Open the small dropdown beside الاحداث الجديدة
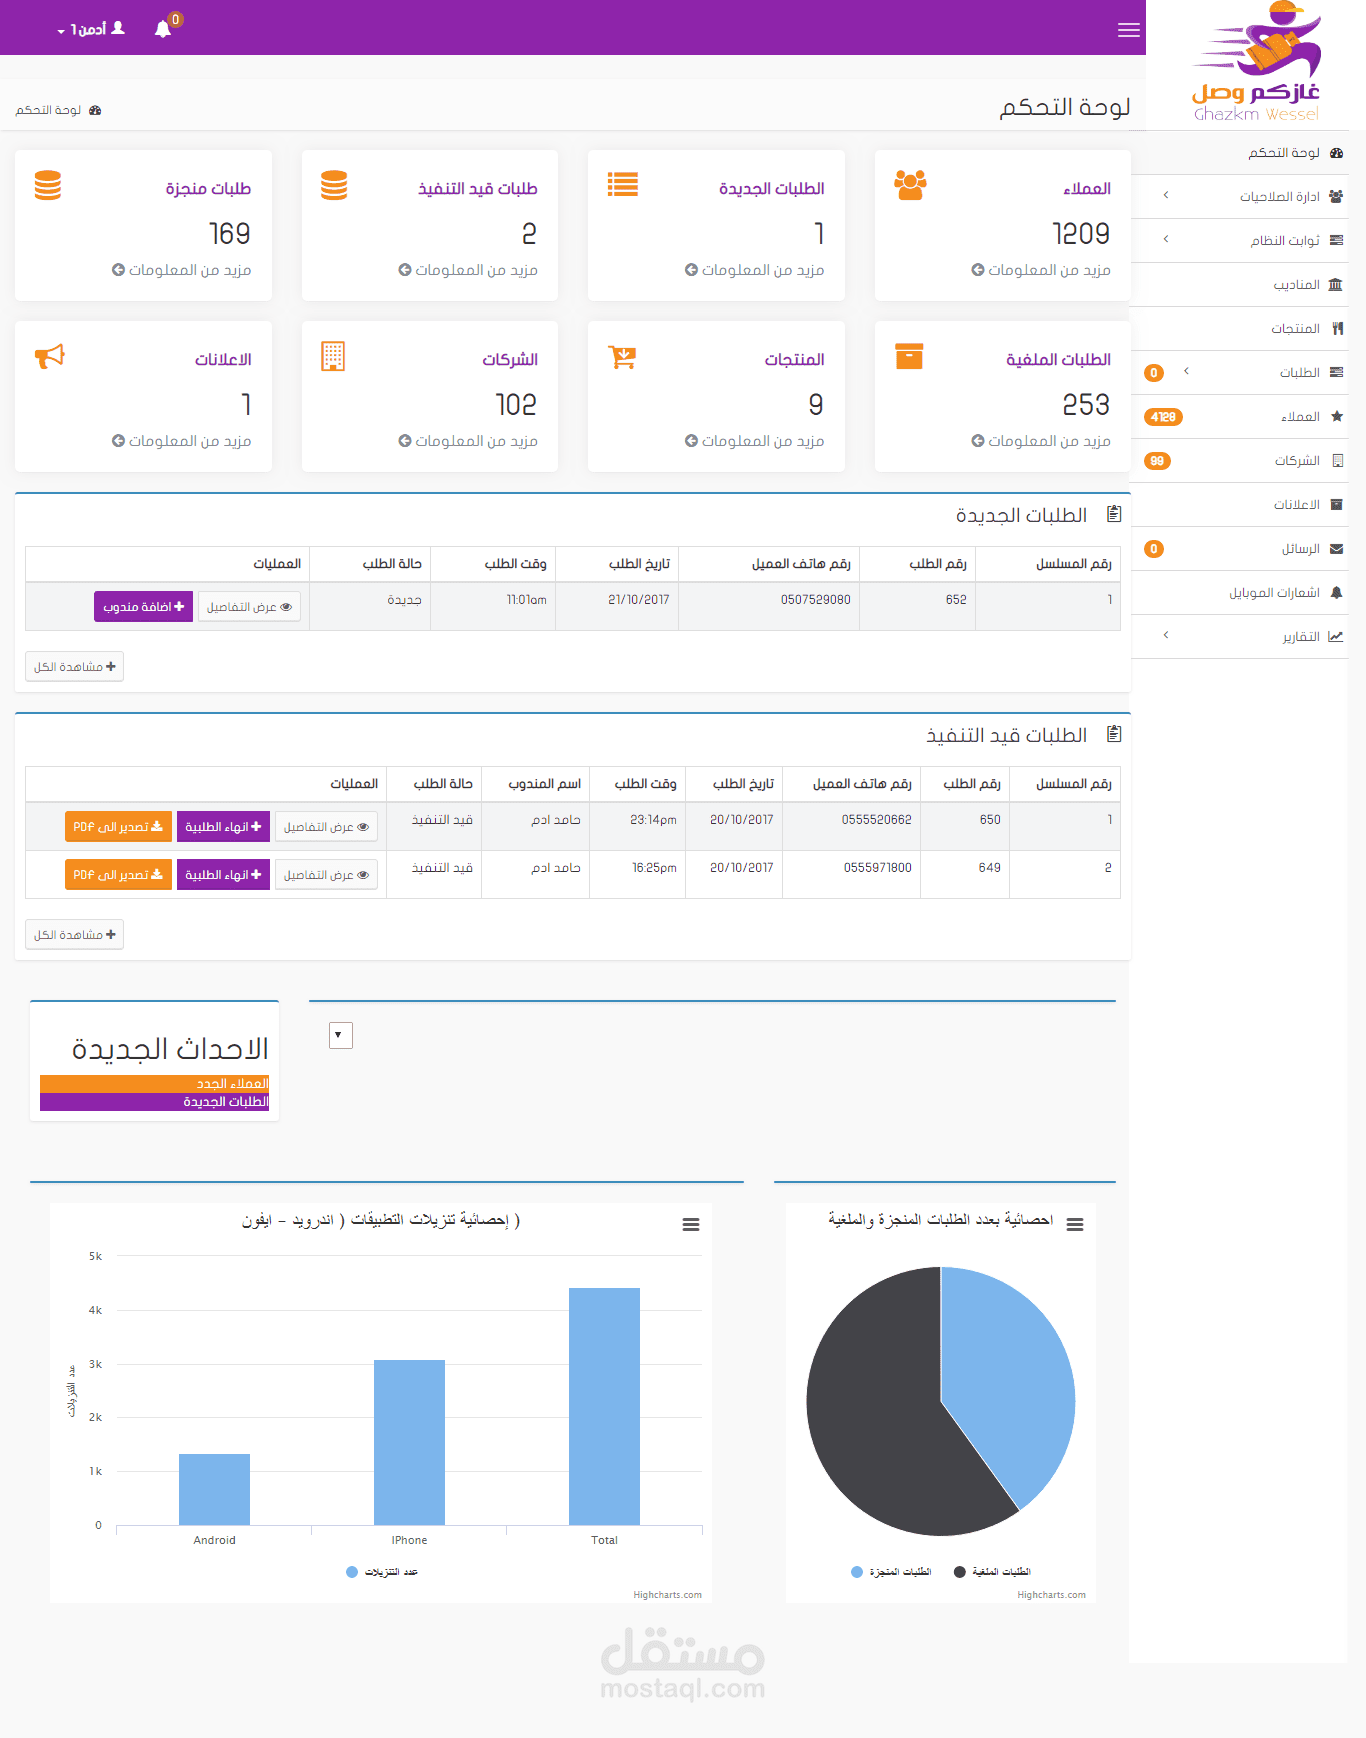 [x=341, y=1035]
